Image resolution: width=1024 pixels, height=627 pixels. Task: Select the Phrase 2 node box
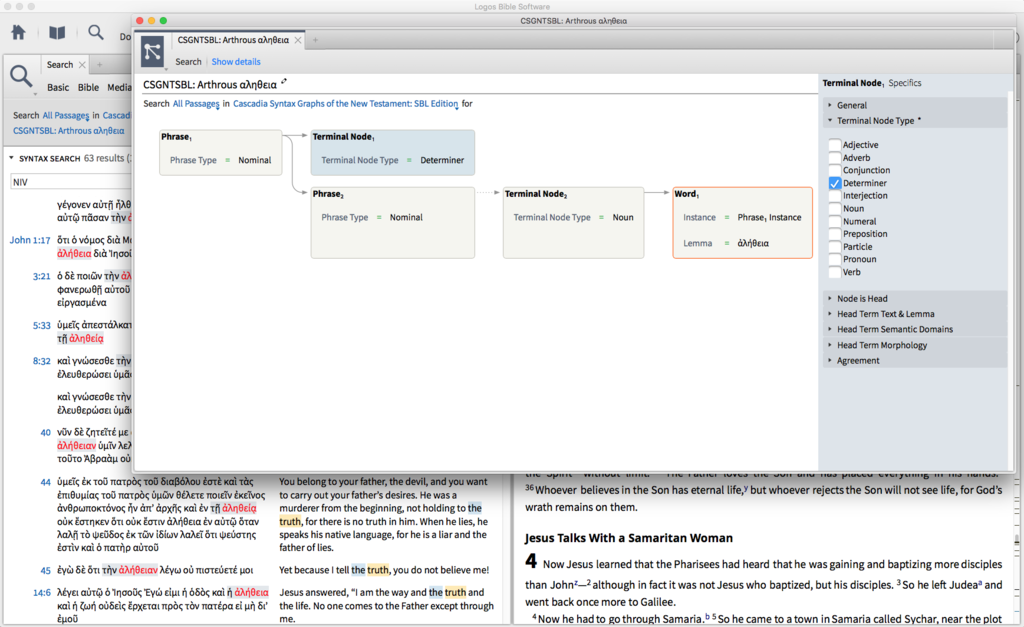pyautogui.click(x=392, y=223)
